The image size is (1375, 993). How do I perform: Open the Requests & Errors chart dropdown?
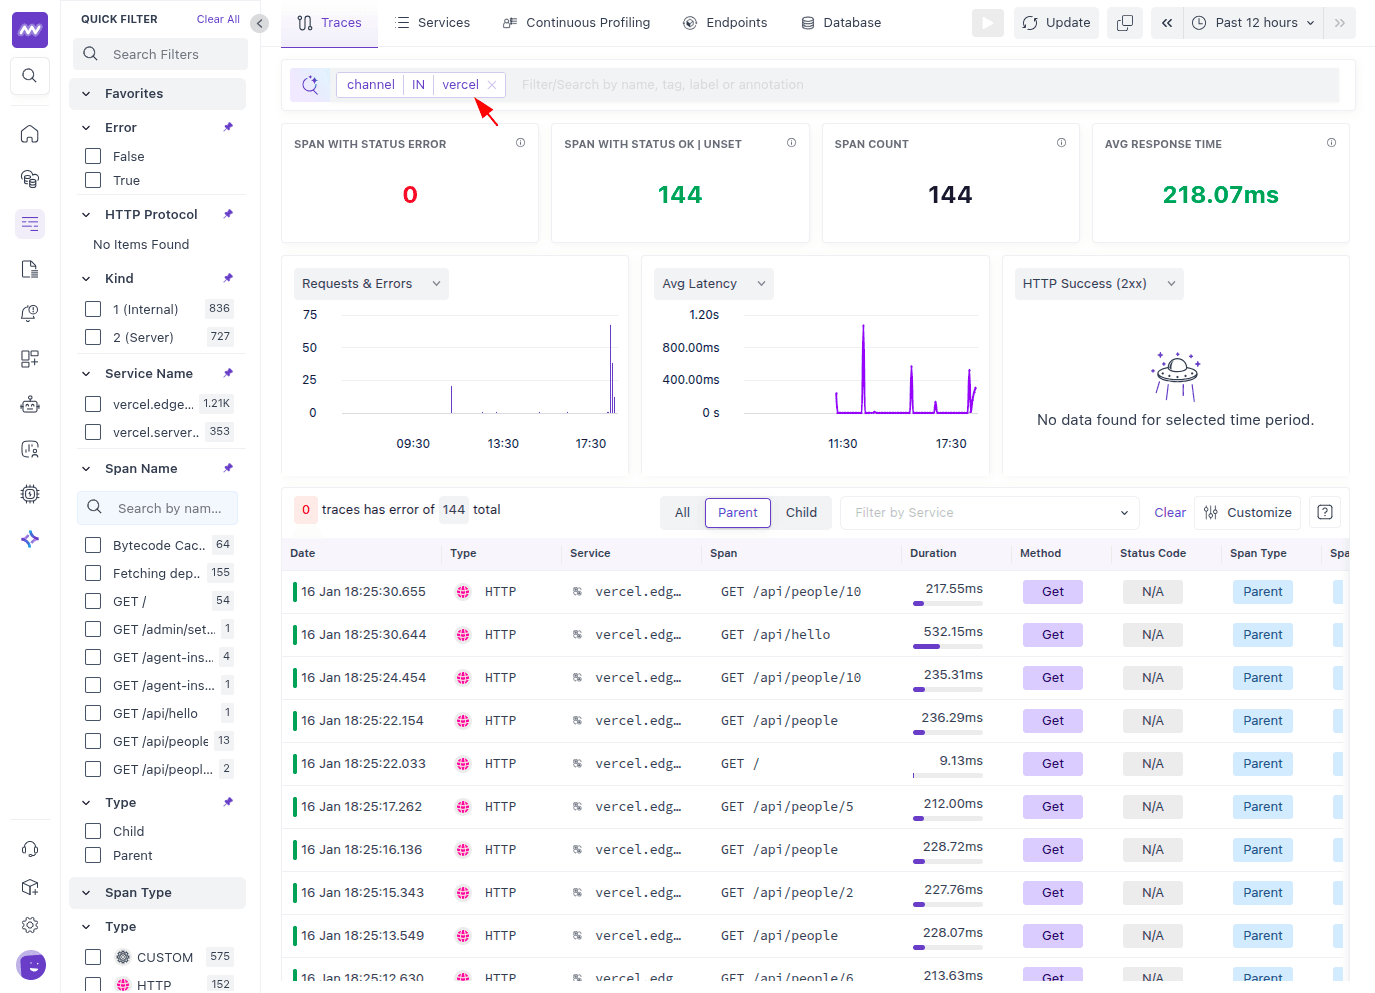[x=371, y=283]
